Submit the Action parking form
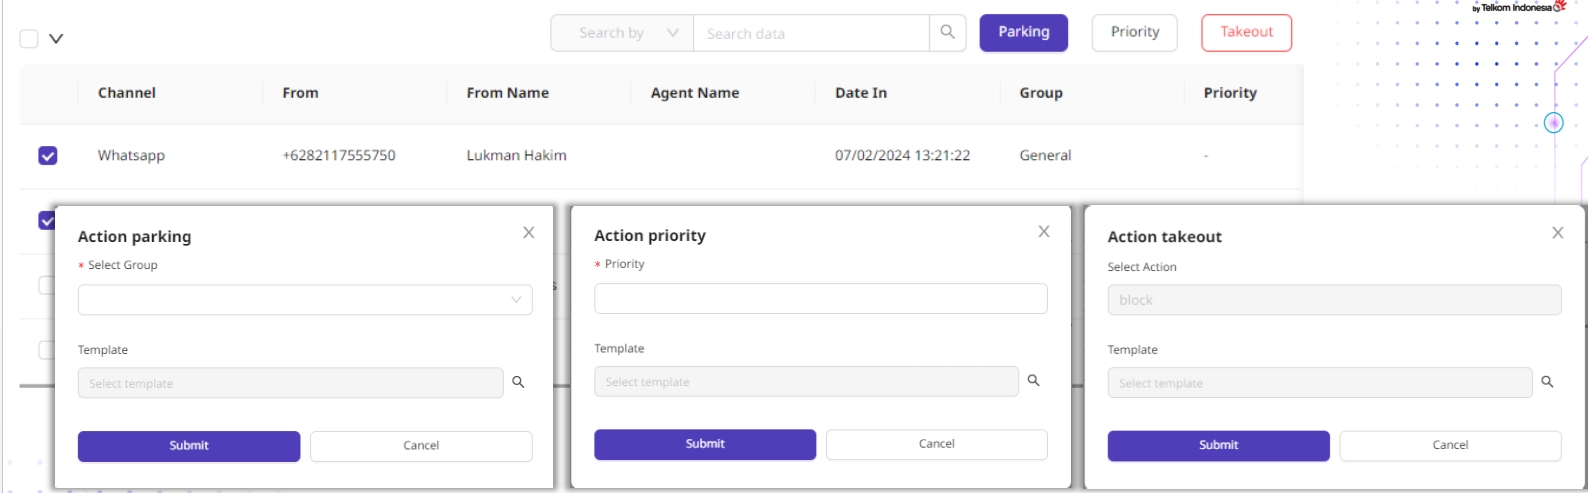 tap(189, 446)
